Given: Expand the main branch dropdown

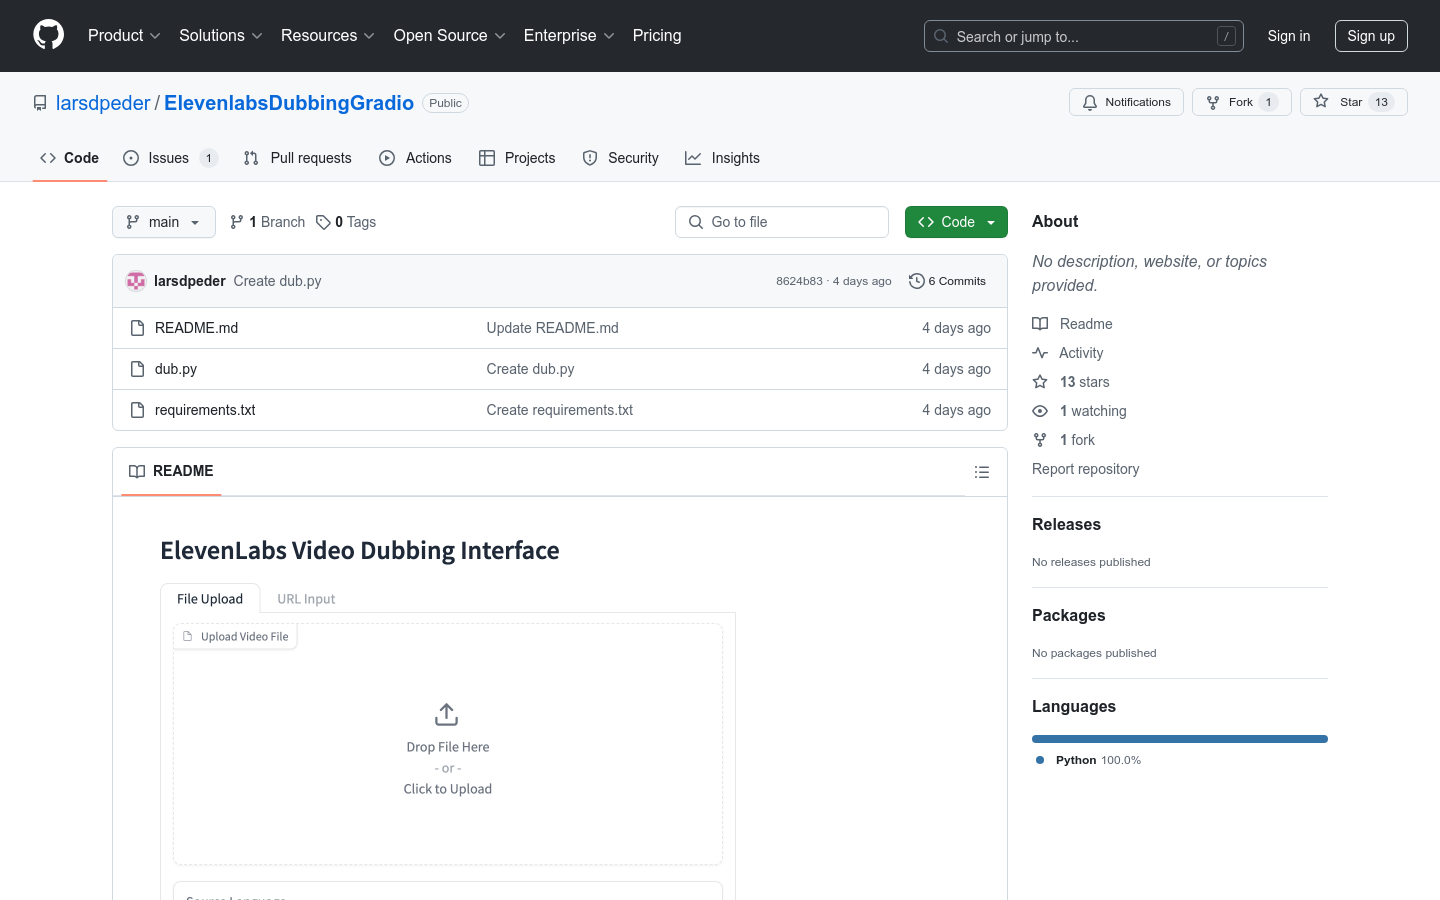Looking at the screenshot, I should pyautogui.click(x=164, y=222).
